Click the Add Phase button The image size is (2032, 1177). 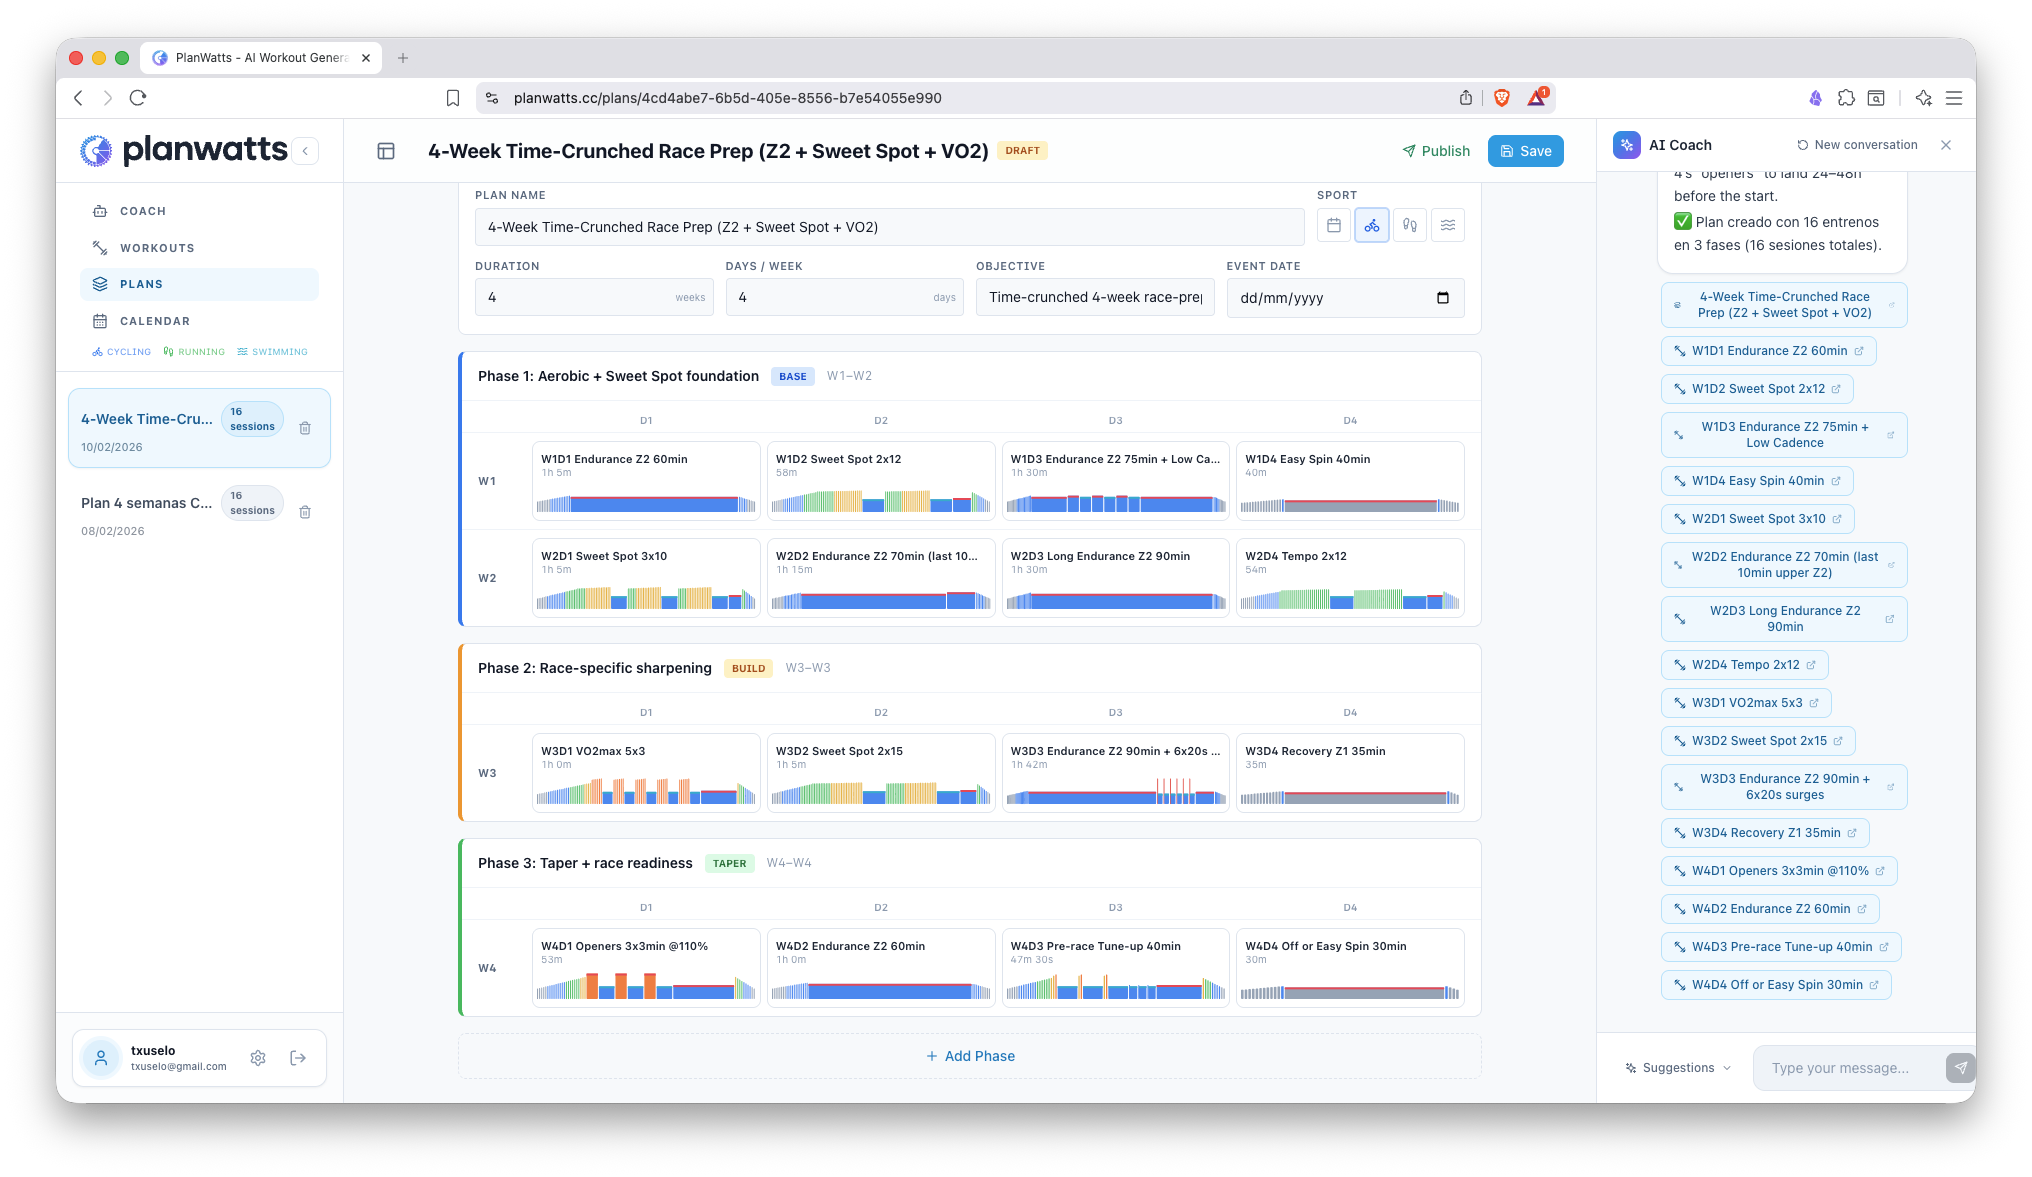(x=969, y=1056)
